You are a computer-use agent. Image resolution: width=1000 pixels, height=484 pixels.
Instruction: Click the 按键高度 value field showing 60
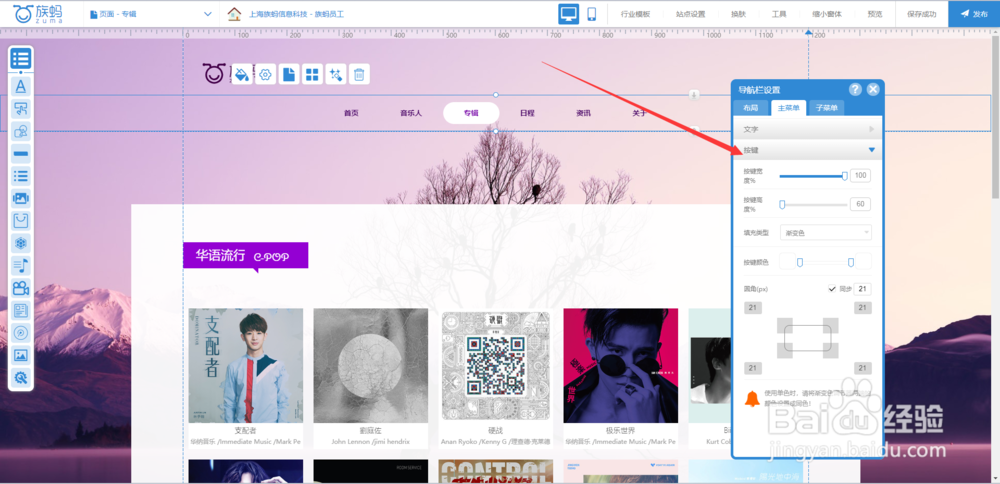coord(860,204)
